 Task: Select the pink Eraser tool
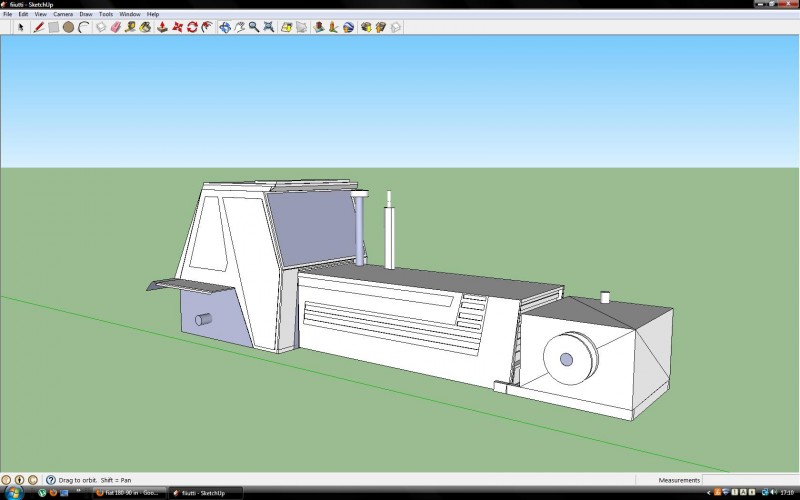116,27
